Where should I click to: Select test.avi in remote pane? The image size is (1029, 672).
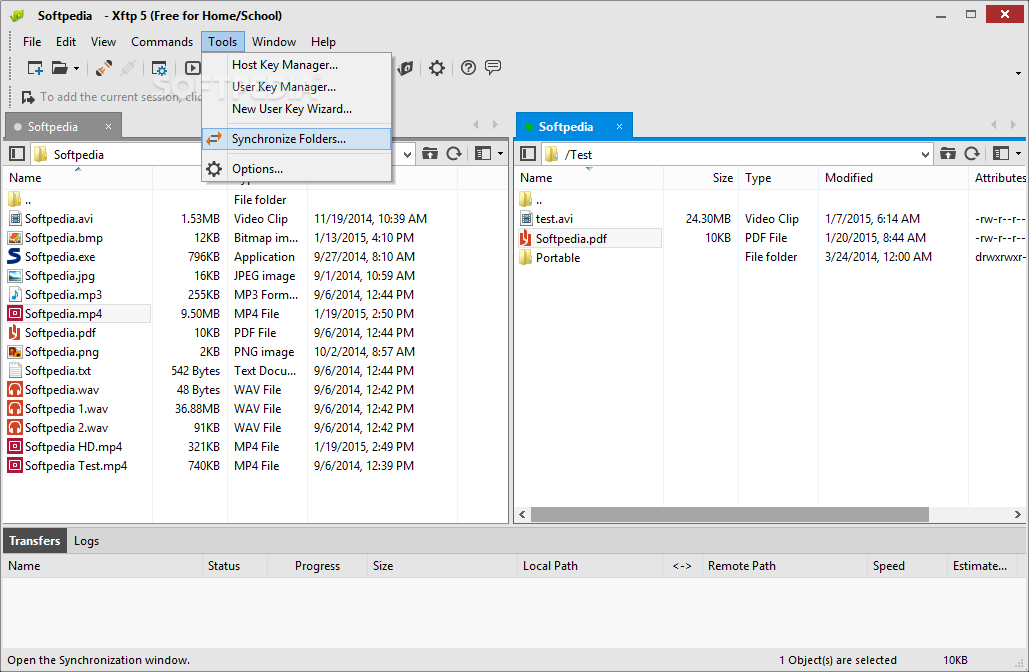click(554, 219)
